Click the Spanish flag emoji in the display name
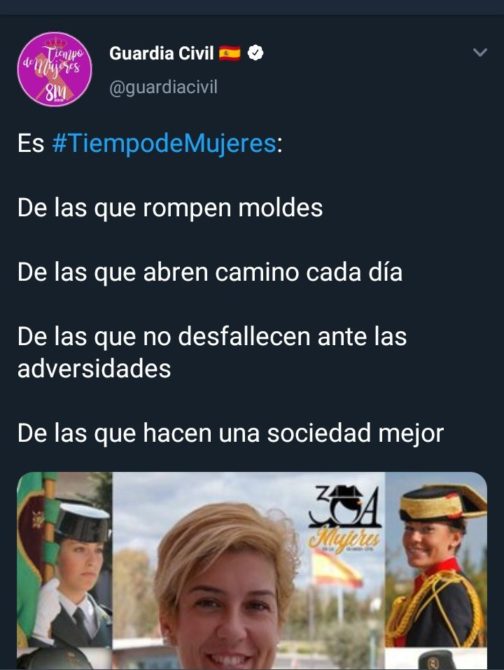Image resolution: width=504 pixels, height=670 pixels. tap(230, 53)
